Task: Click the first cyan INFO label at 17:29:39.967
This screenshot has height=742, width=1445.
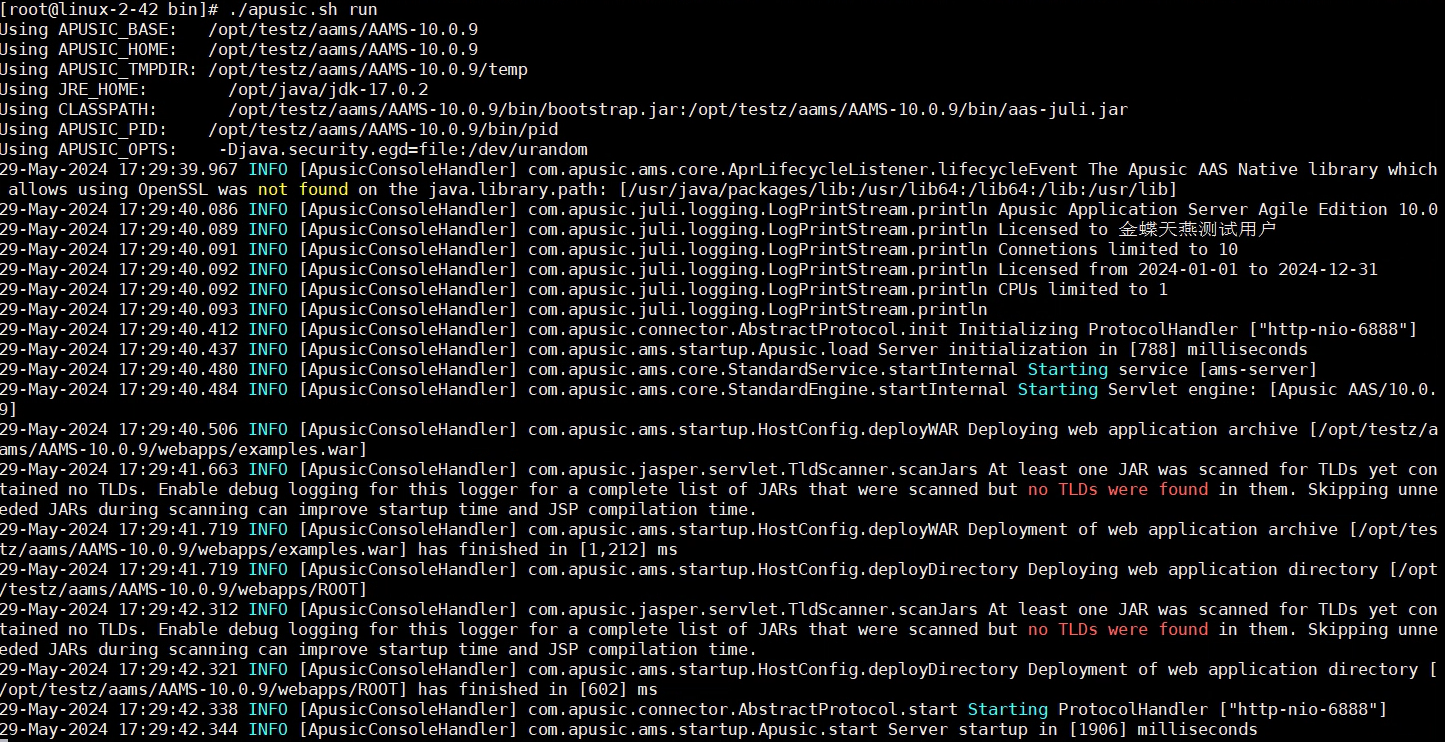Action: pyautogui.click(x=268, y=169)
